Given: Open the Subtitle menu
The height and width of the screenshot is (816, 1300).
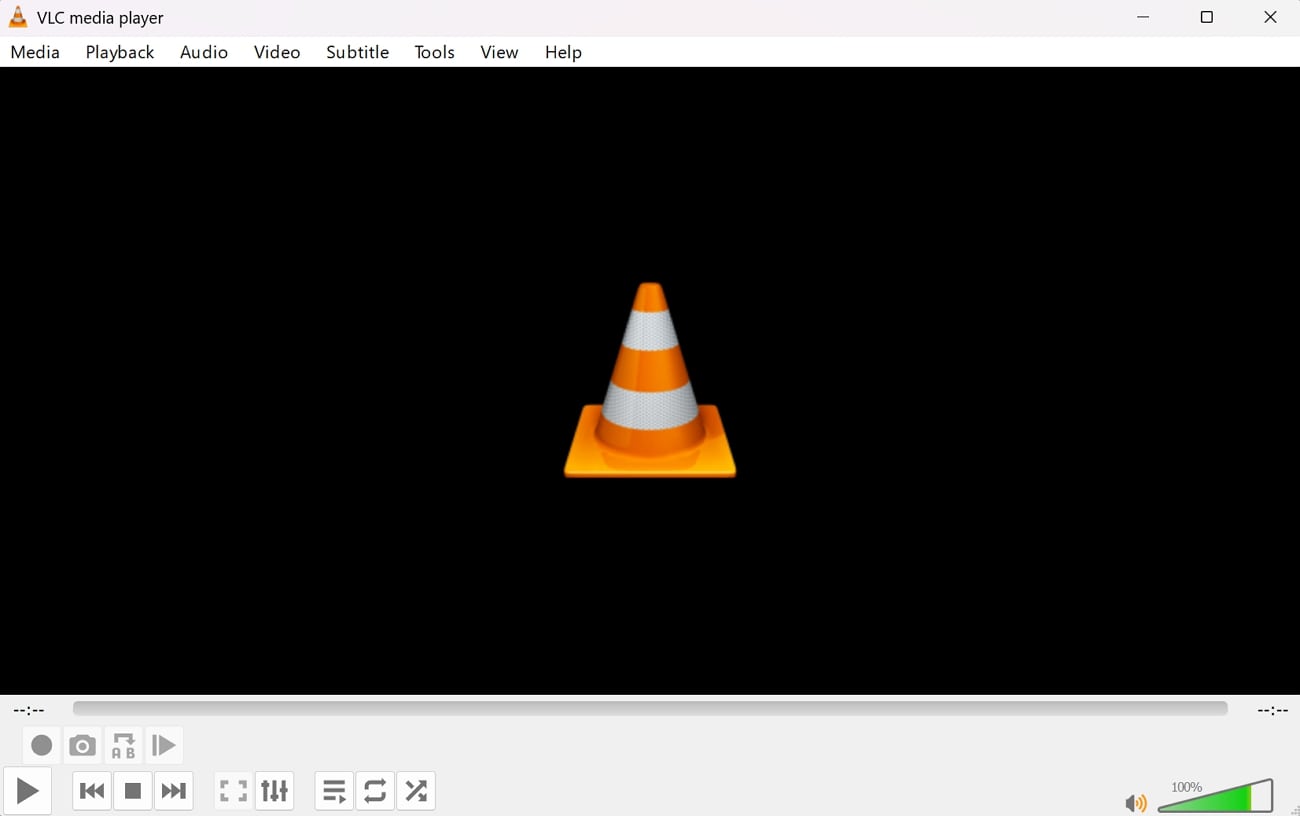Looking at the screenshot, I should coord(357,52).
